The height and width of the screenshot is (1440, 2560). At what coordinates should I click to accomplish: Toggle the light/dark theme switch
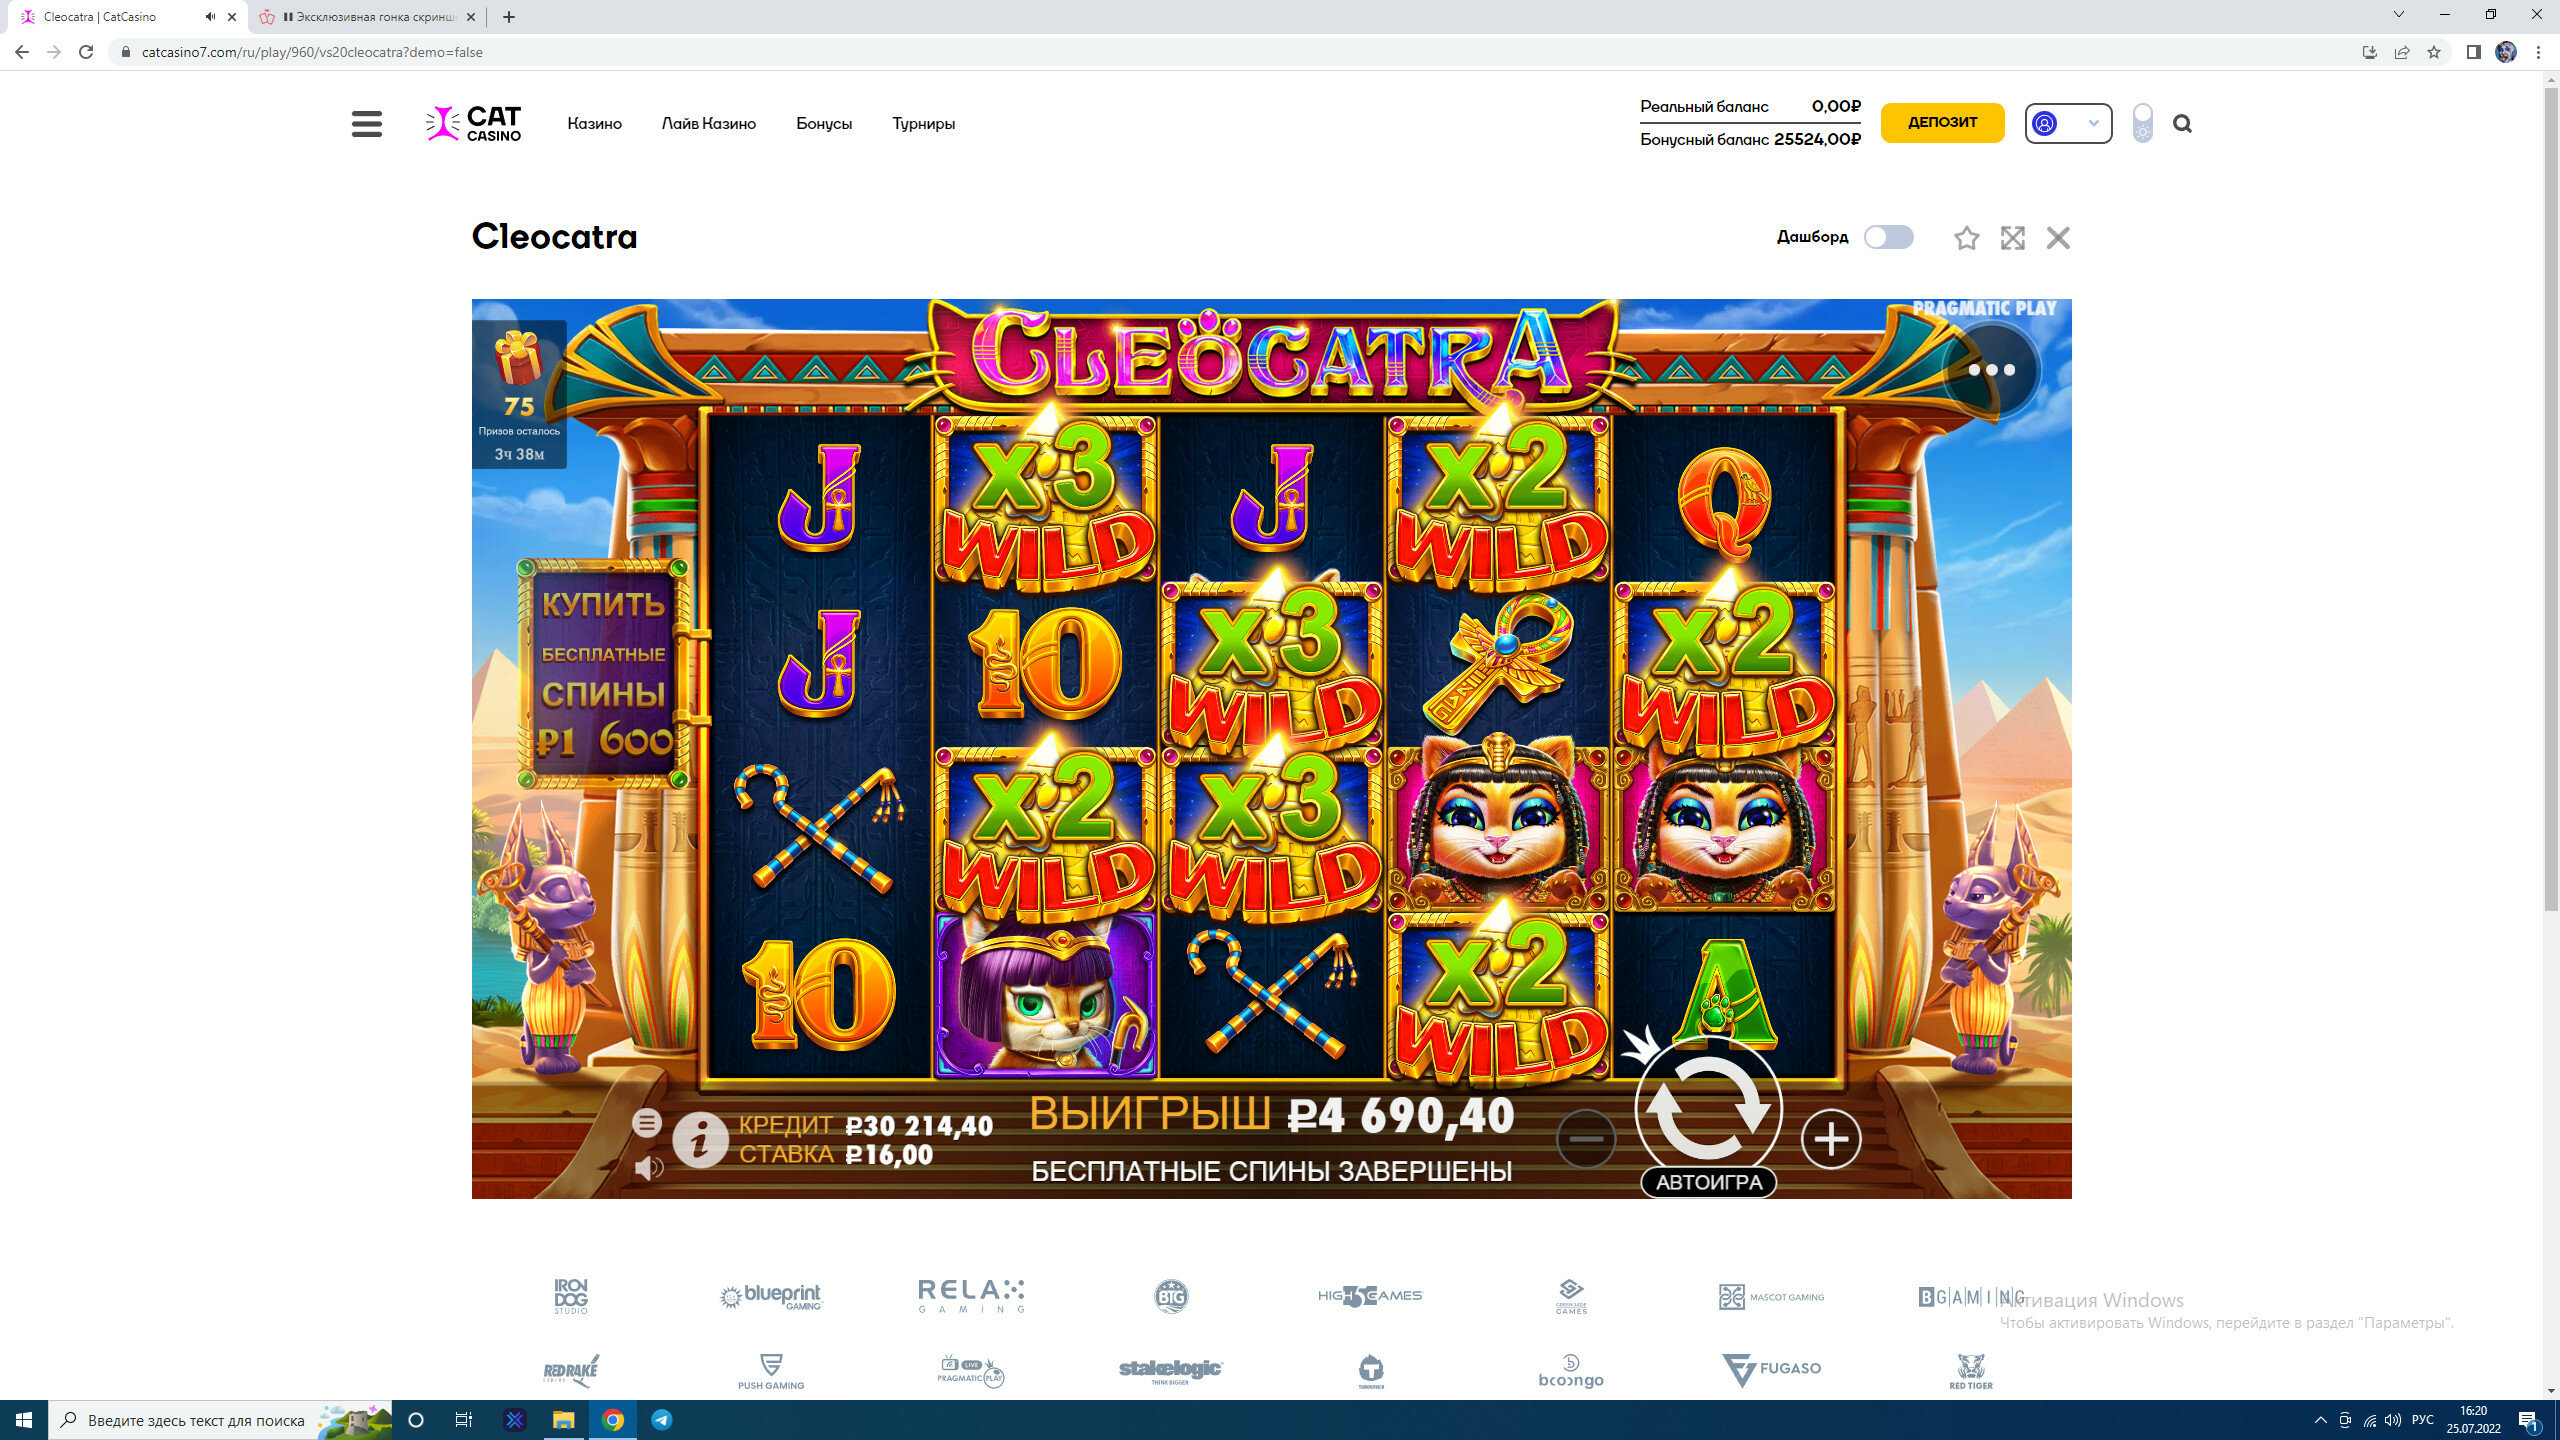(x=2142, y=123)
